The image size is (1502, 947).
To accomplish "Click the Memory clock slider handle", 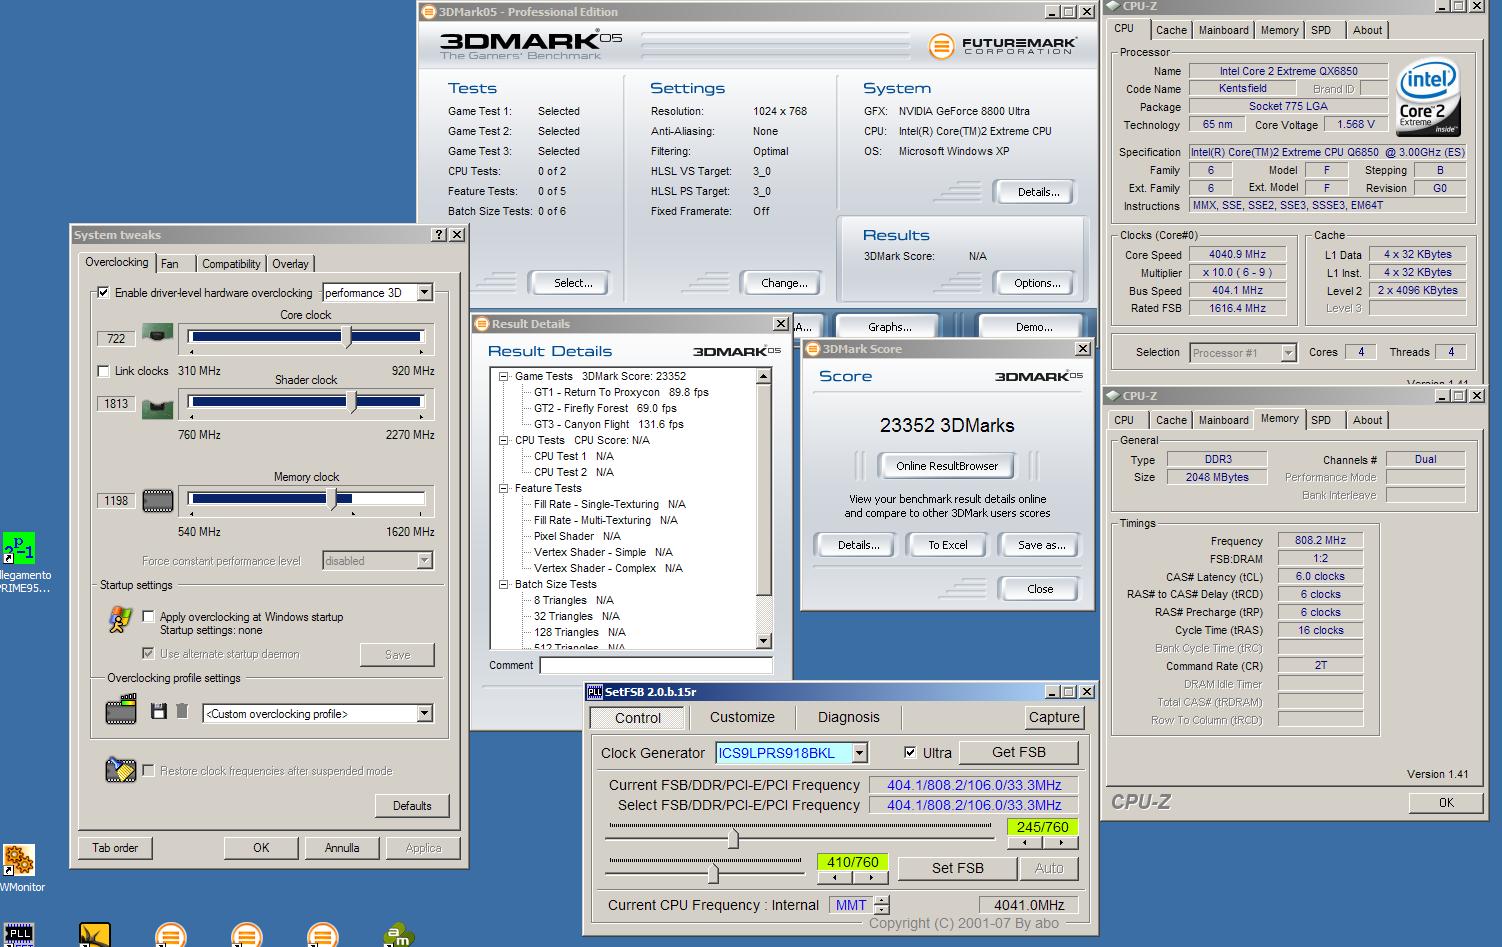I will click(333, 499).
